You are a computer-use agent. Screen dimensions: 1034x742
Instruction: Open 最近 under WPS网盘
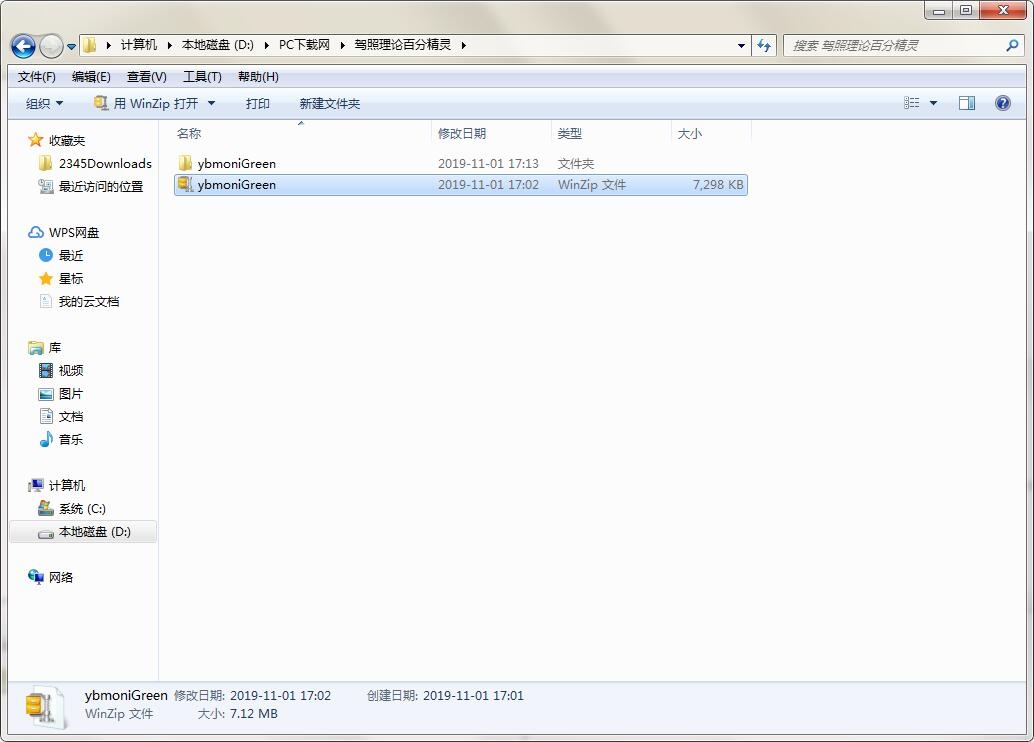(x=61, y=255)
